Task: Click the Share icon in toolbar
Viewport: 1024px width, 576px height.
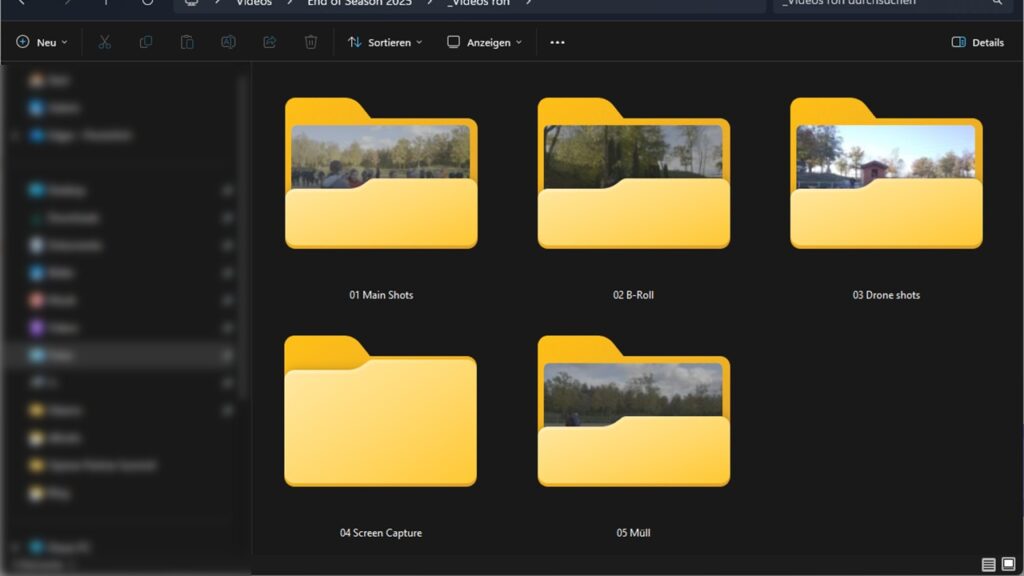Action: pos(269,42)
